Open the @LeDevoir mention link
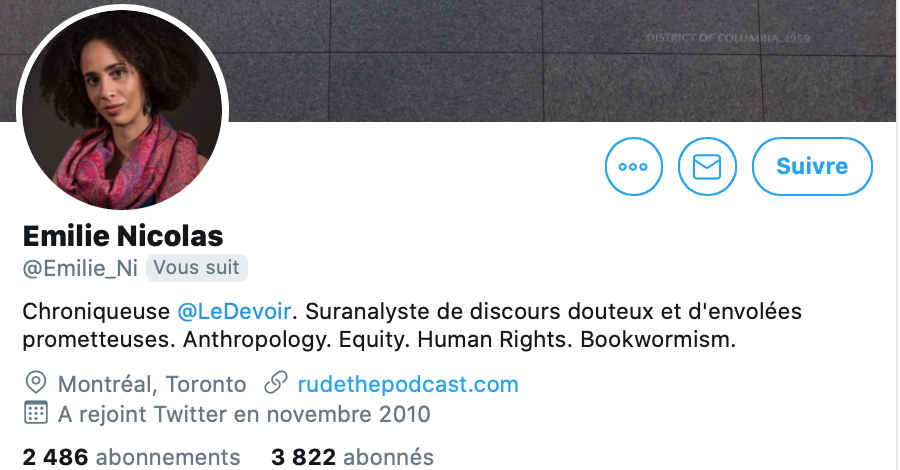 point(234,311)
